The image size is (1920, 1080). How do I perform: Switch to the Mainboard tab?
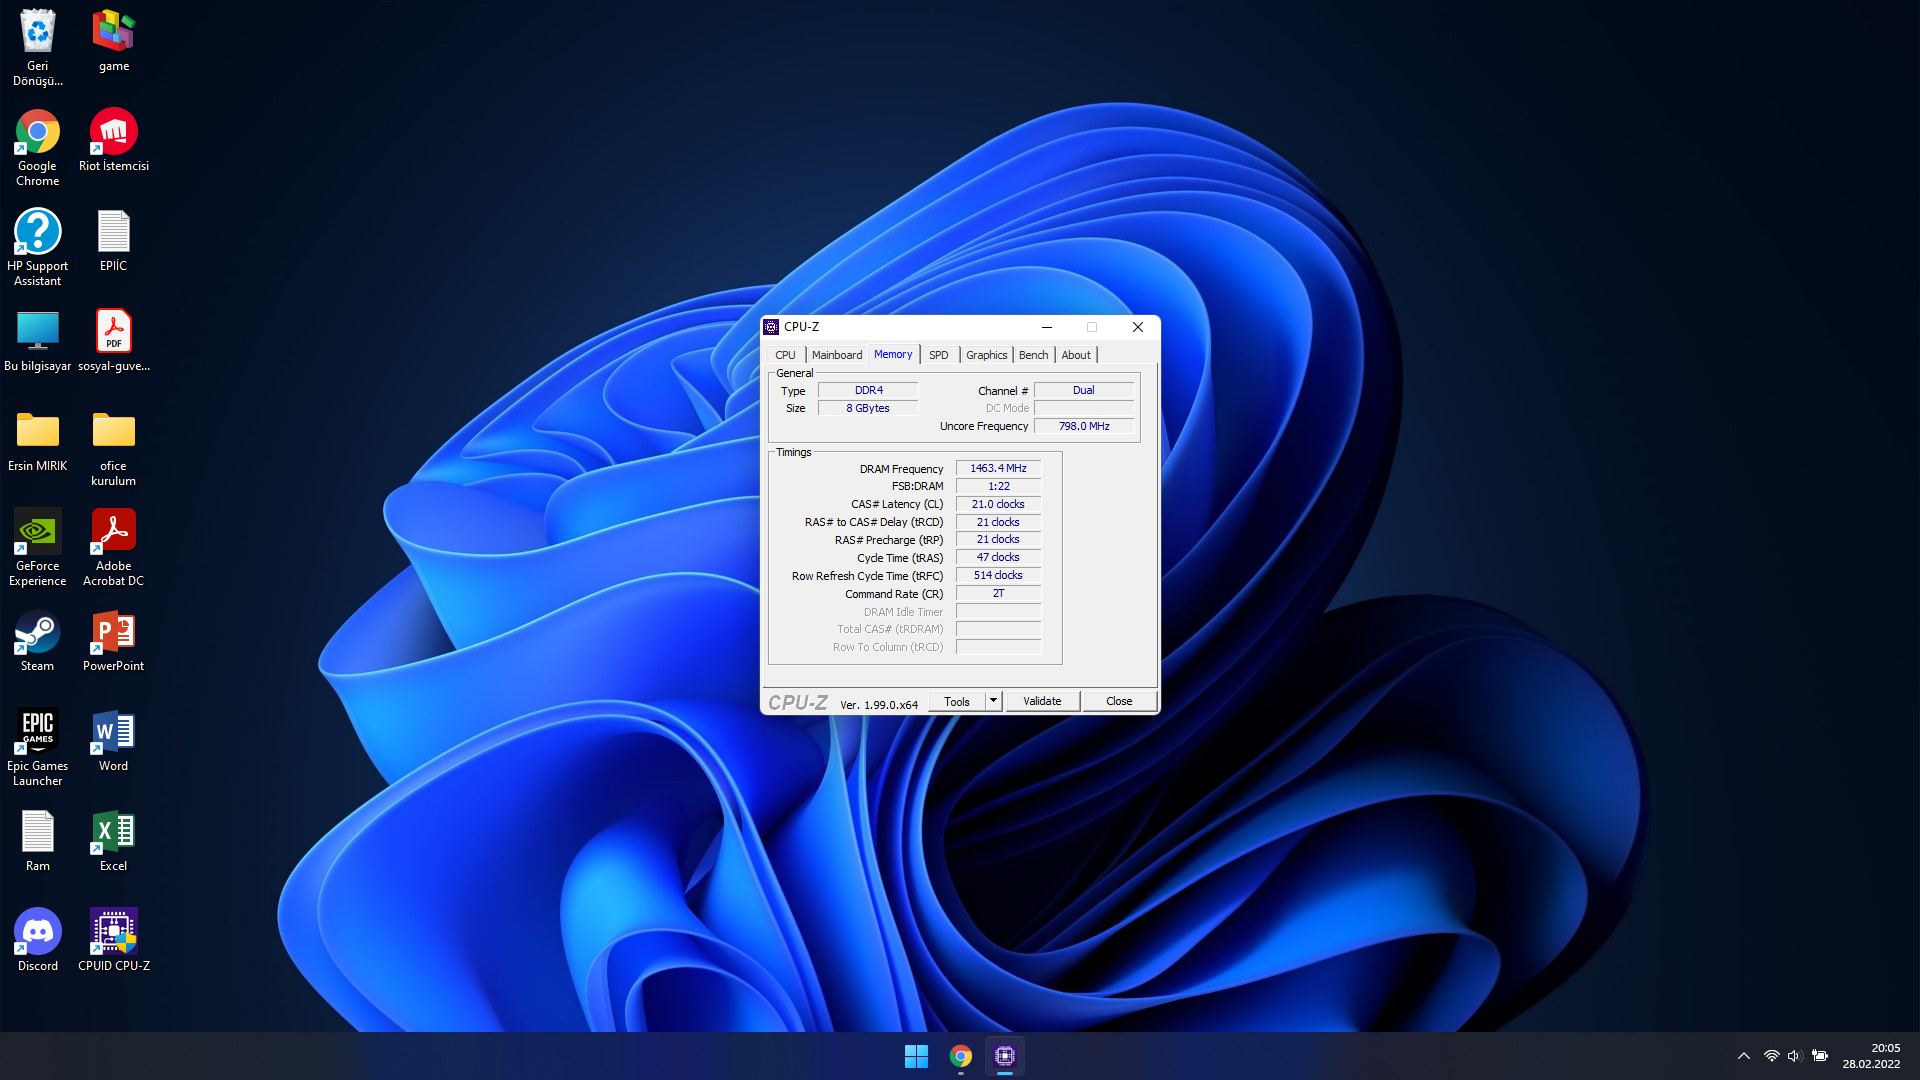pos(836,355)
